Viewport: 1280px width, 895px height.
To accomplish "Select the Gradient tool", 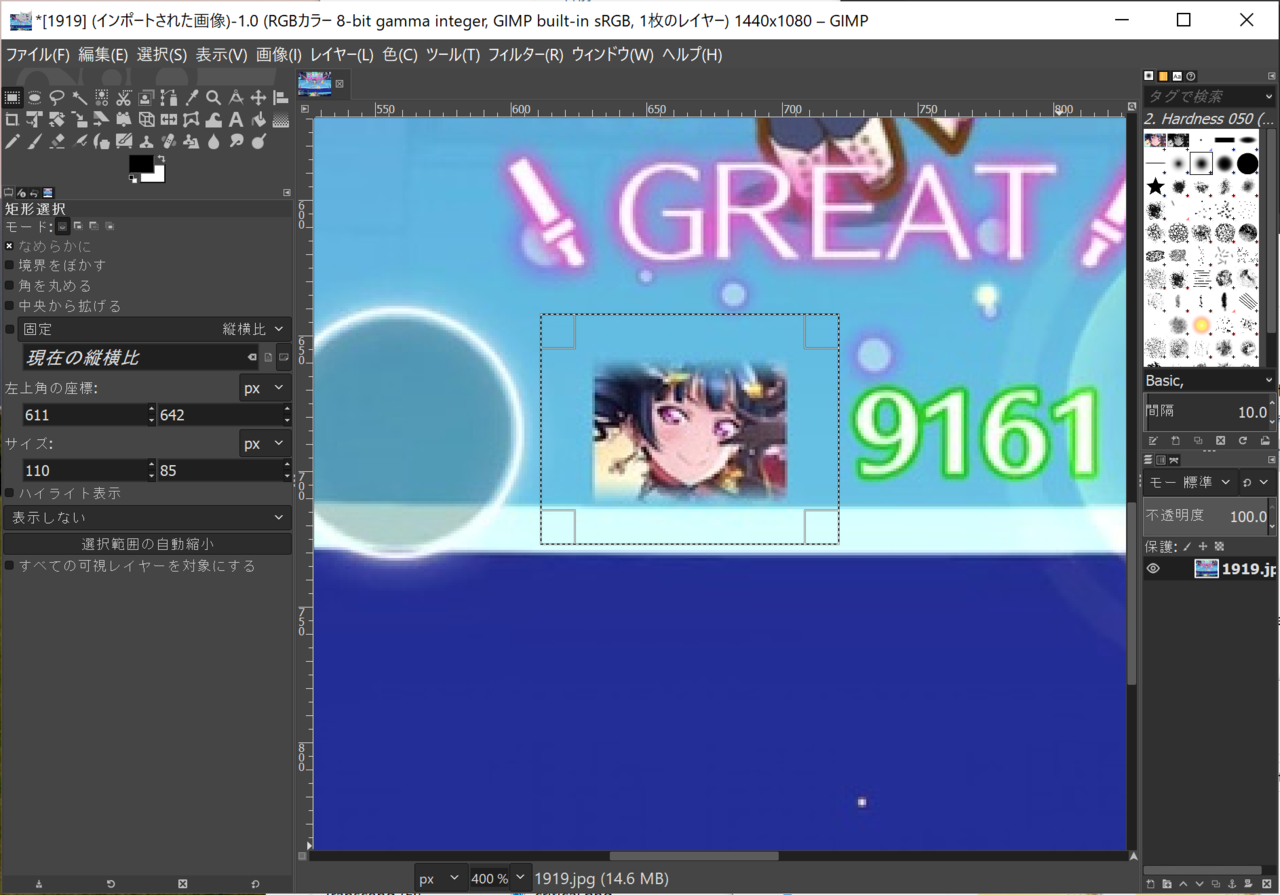I will coord(281,120).
